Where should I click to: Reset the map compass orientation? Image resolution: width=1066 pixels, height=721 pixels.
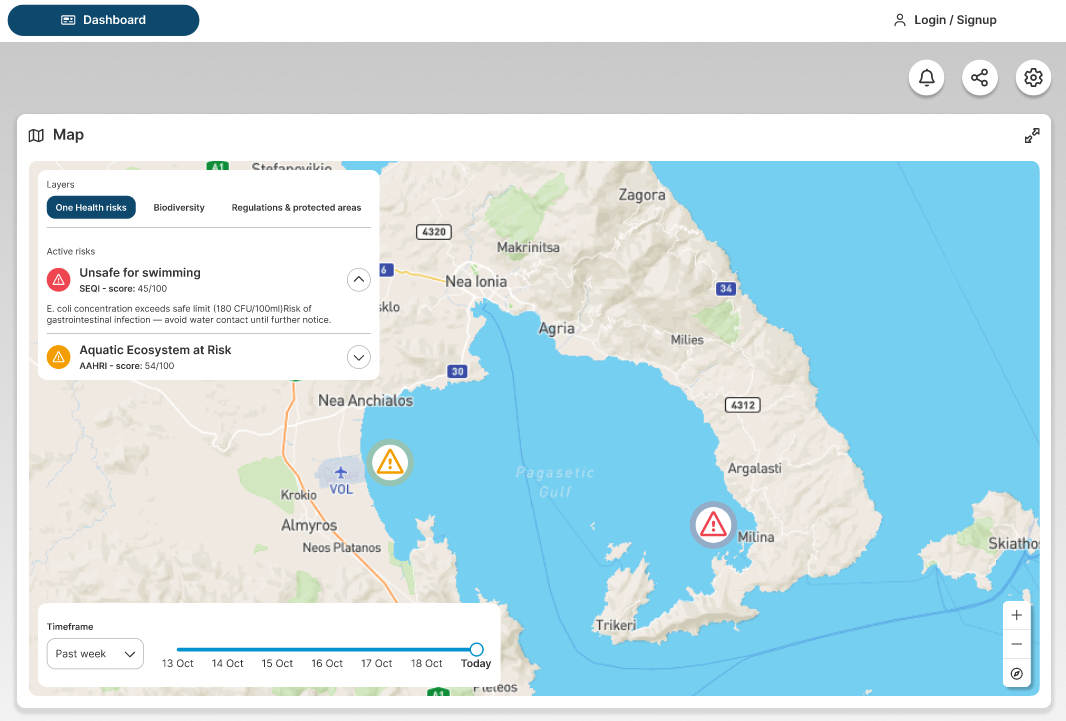point(1016,673)
